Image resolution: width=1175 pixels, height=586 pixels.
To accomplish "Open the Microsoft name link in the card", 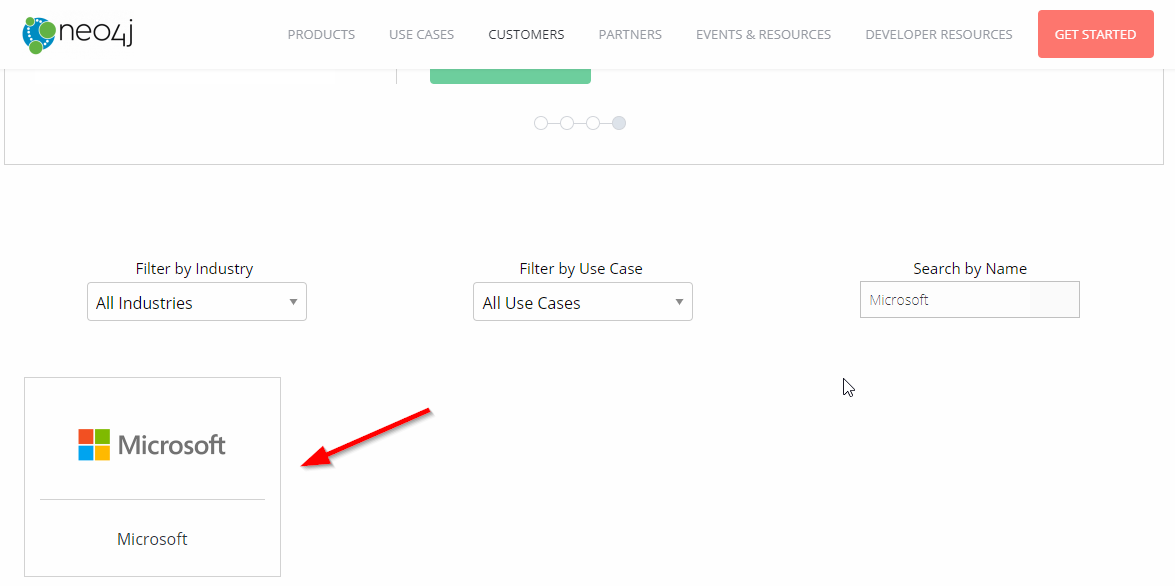I will pos(152,539).
